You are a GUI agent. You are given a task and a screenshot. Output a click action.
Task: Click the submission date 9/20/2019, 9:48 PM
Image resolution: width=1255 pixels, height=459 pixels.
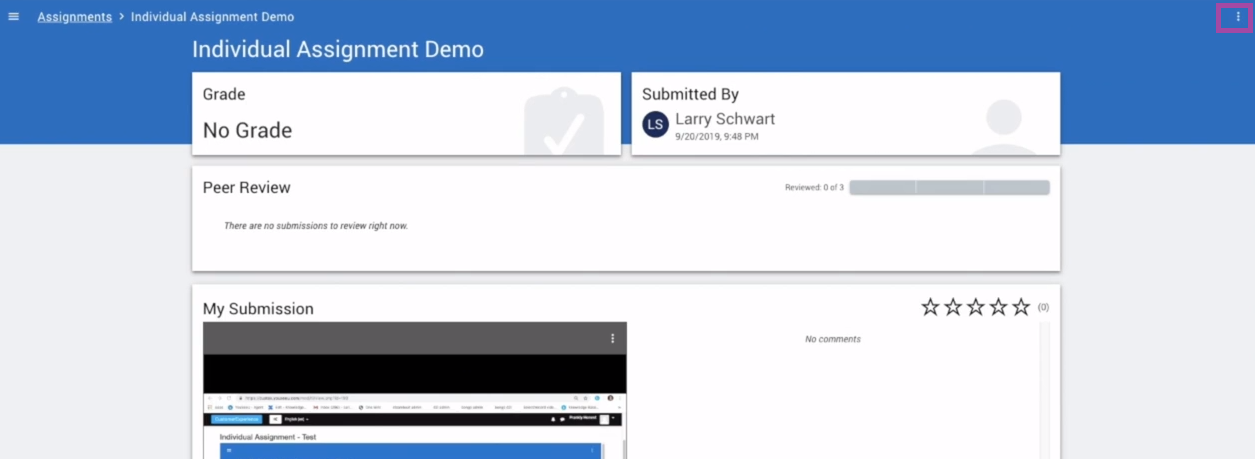click(x=717, y=136)
